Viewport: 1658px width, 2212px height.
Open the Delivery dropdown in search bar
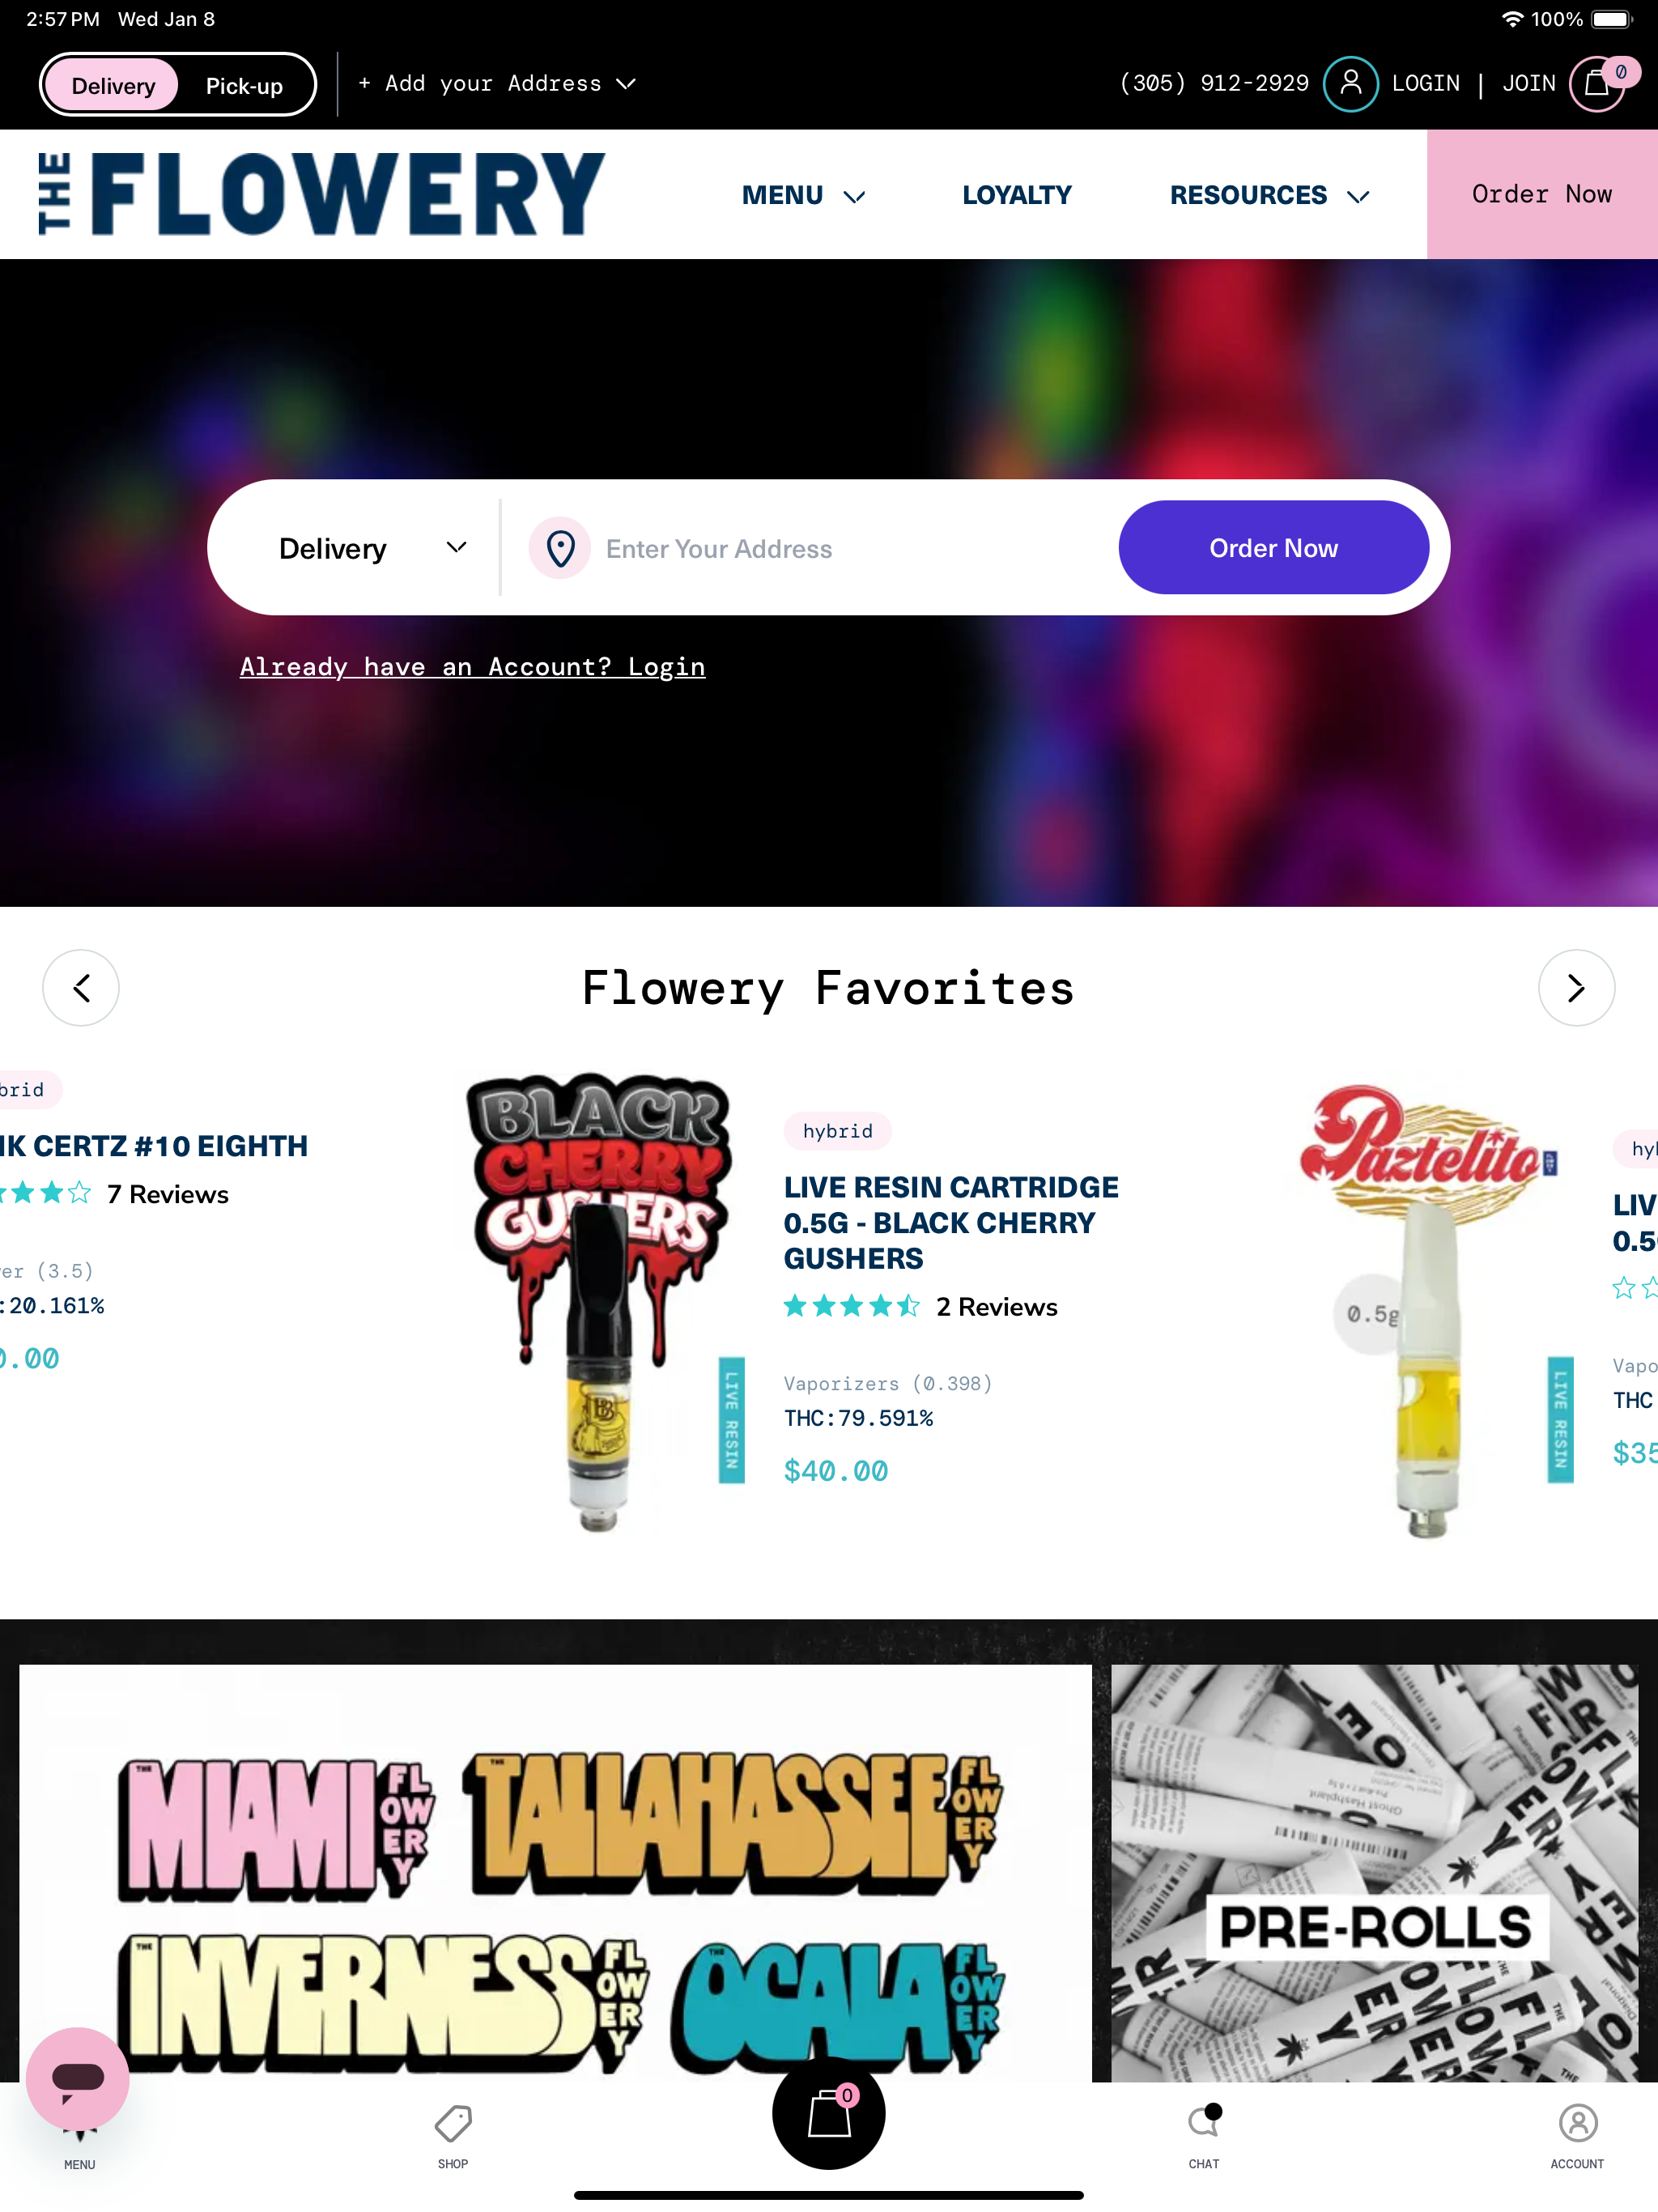[x=372, y=548]
